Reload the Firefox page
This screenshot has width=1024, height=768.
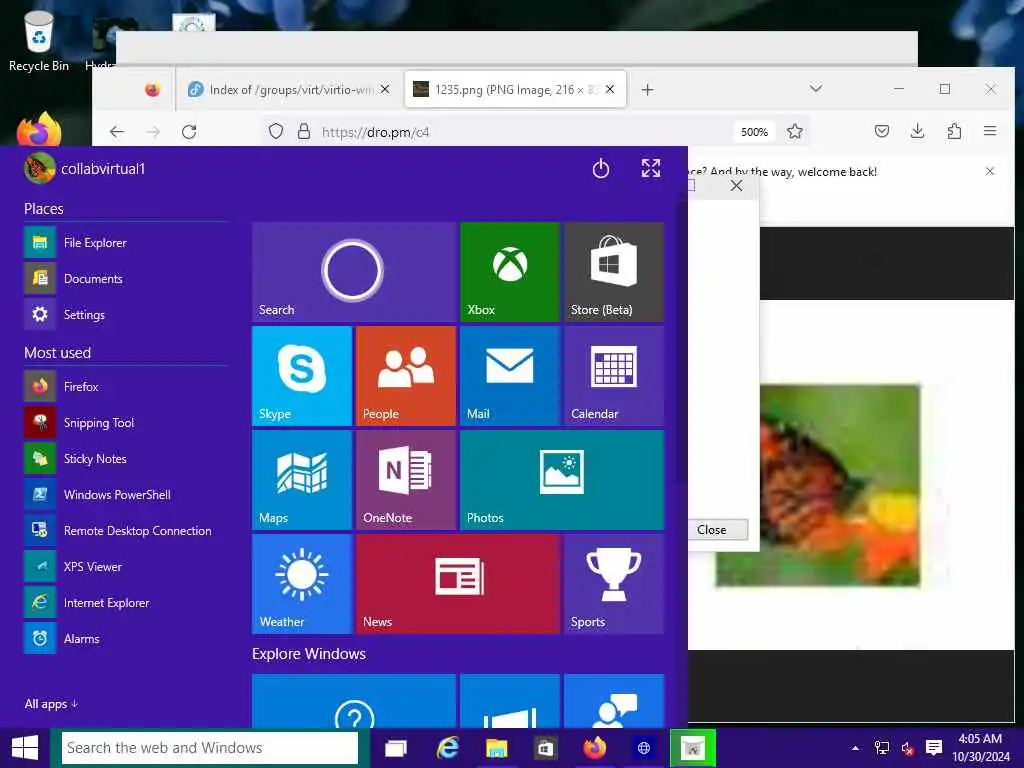[189, 132]
